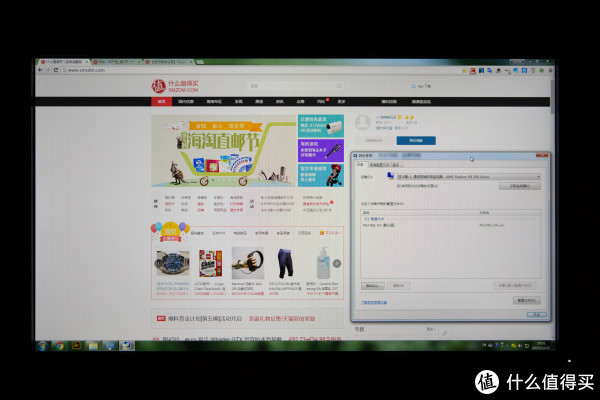The height and width of the screenshot is (400, 600).
Task: Click the Profiles button at dialog bottom right
Action: [527, 300]
